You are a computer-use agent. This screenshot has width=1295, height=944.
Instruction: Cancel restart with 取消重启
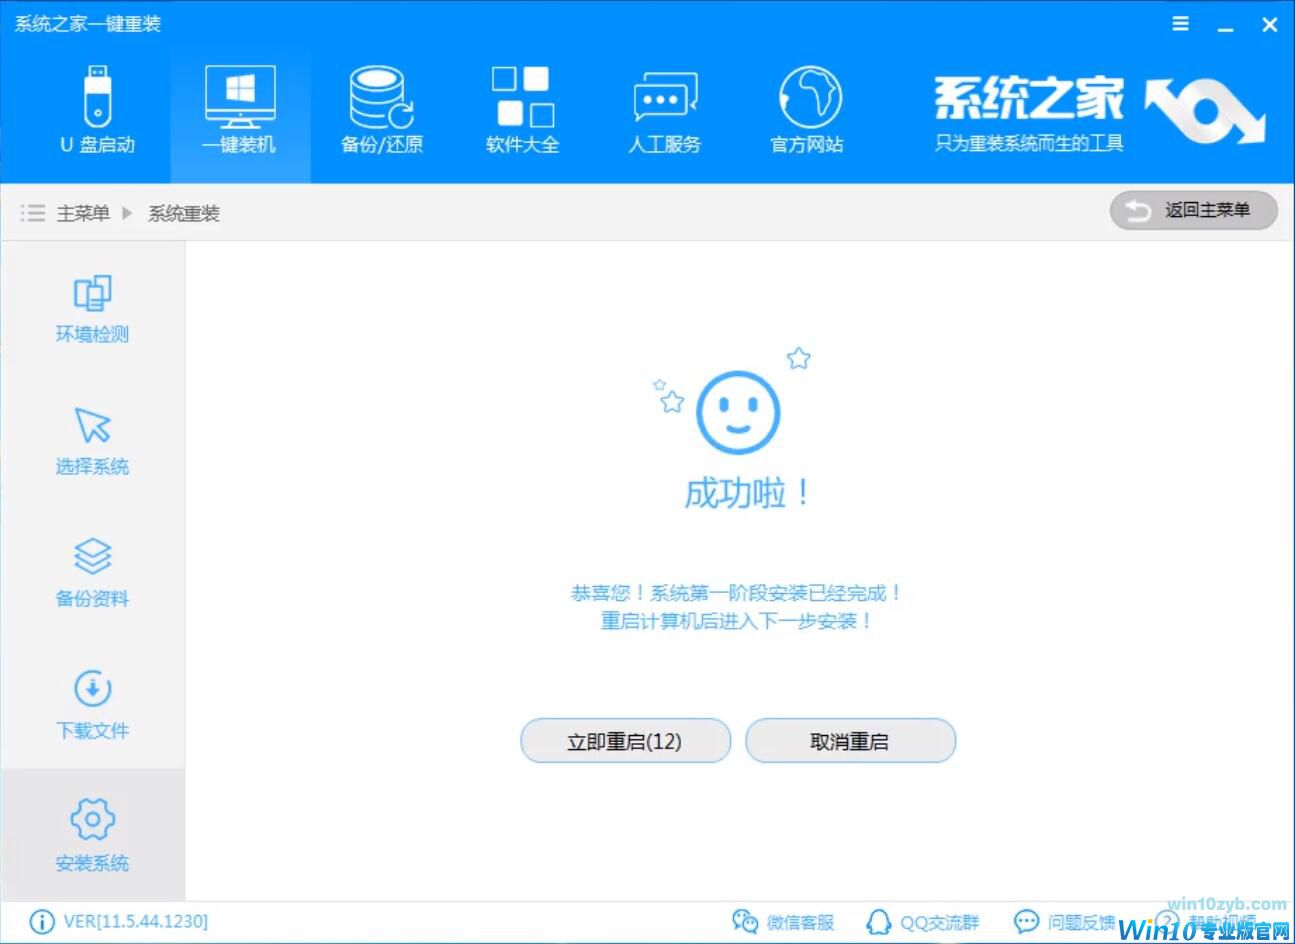(x=850, y=740)
